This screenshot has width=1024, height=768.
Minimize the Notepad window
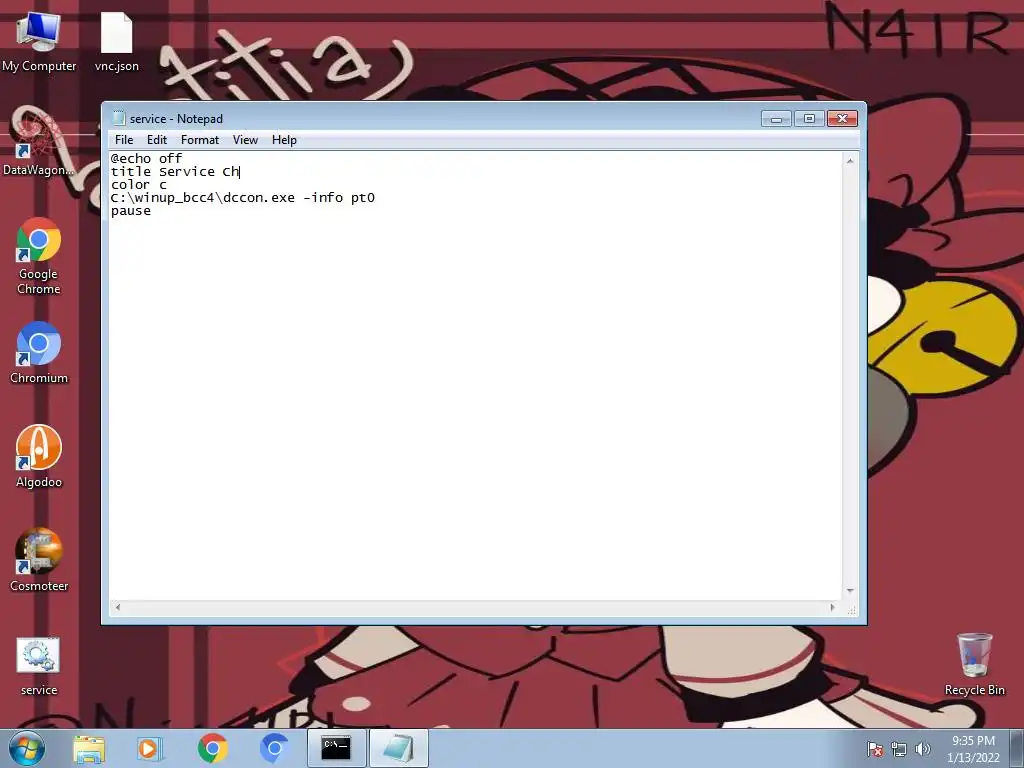(x=776, y=119)
